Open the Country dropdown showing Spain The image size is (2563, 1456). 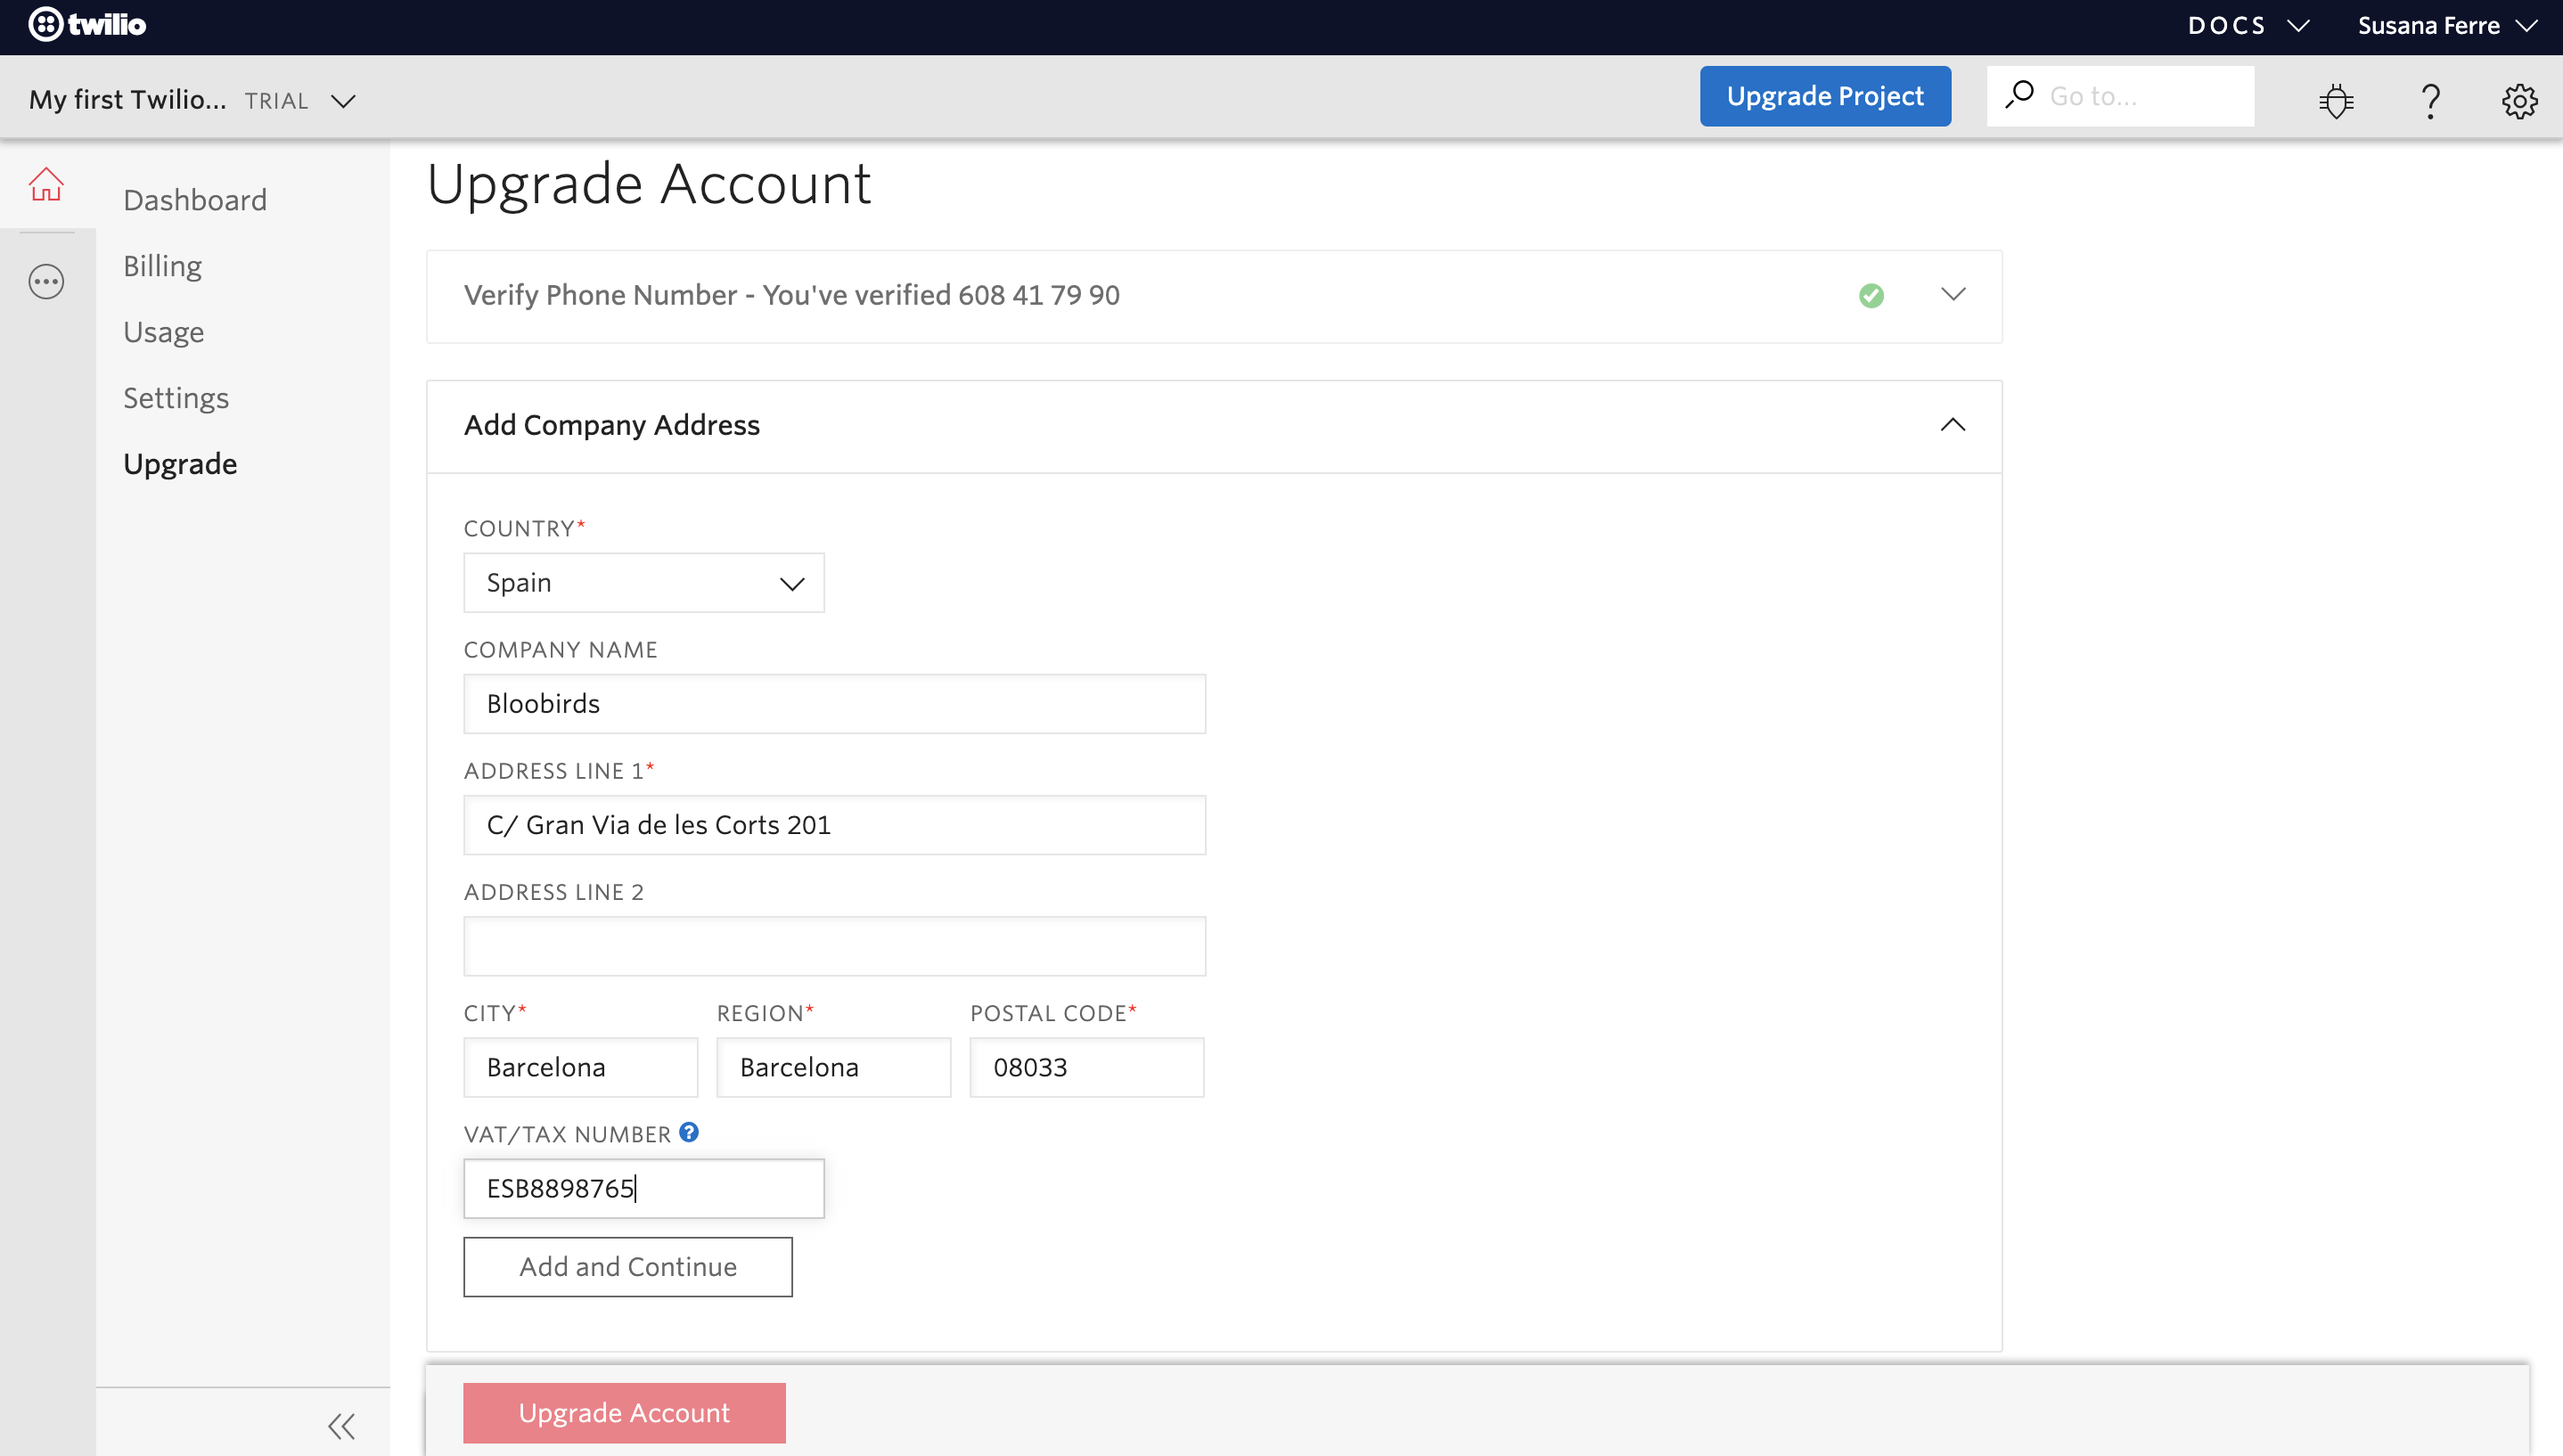pyautogui.click(x=643, y=583)
